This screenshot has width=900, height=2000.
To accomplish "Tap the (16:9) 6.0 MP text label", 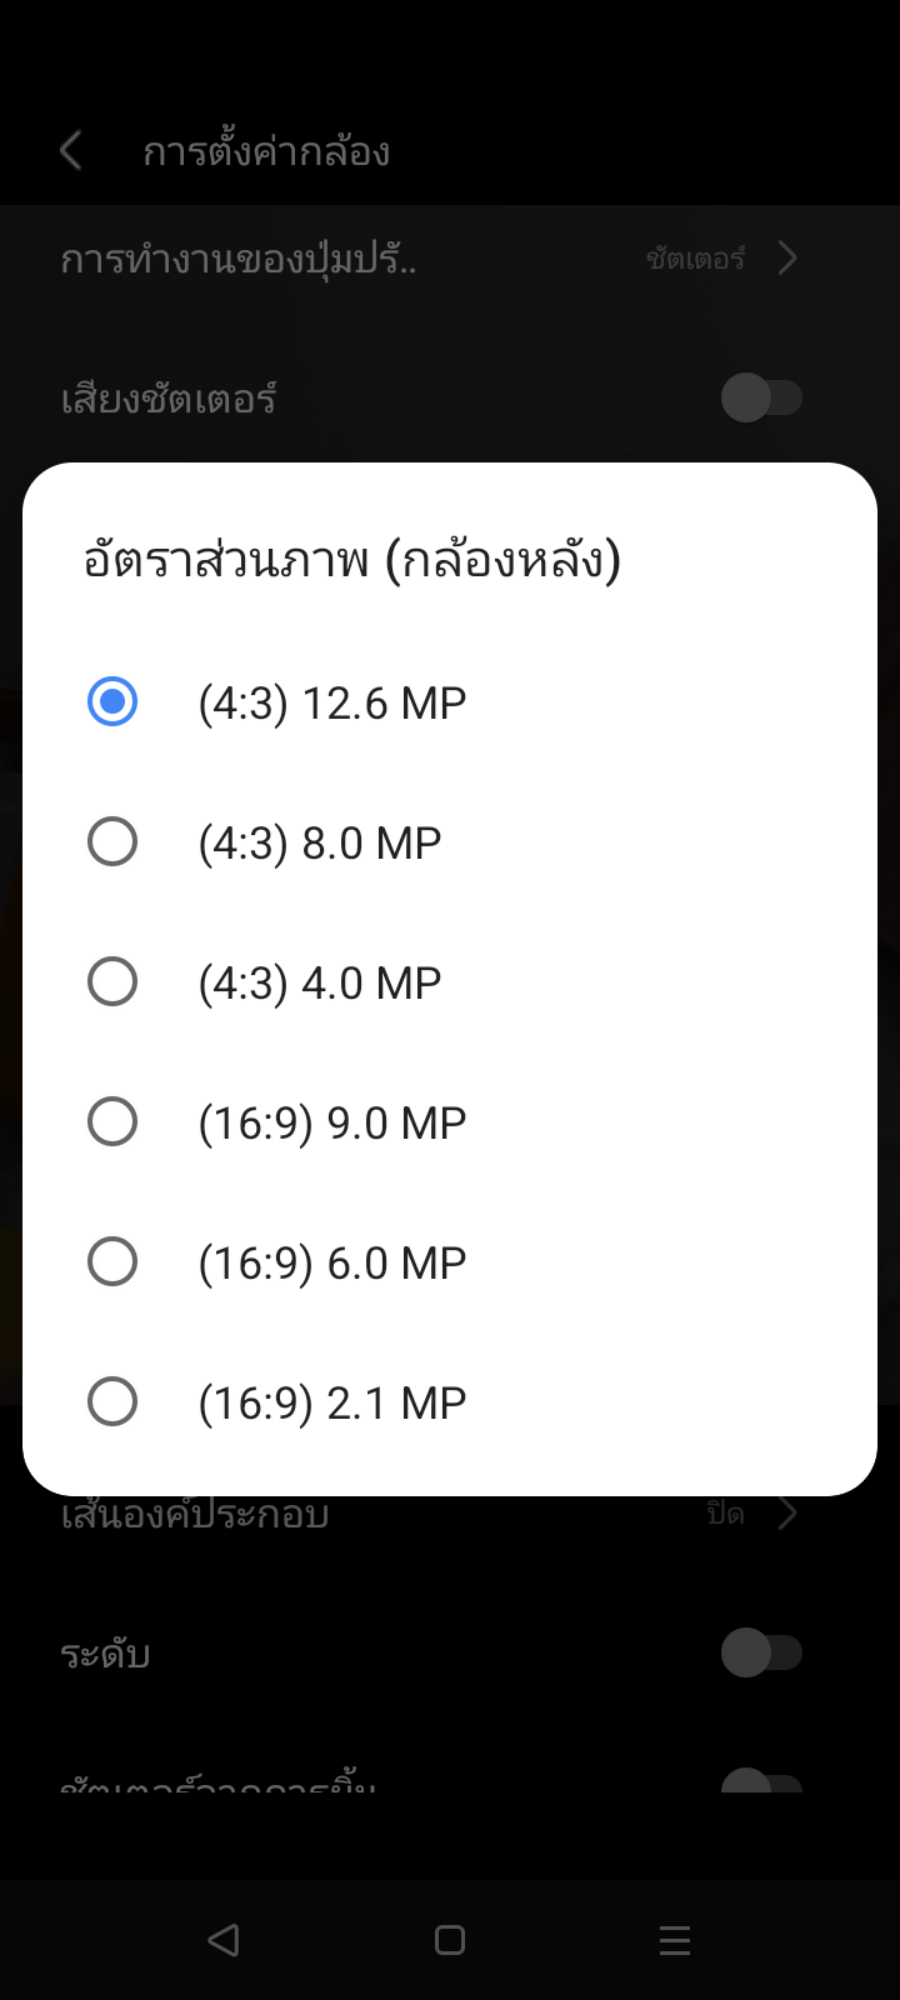I will pos(332,1263).
